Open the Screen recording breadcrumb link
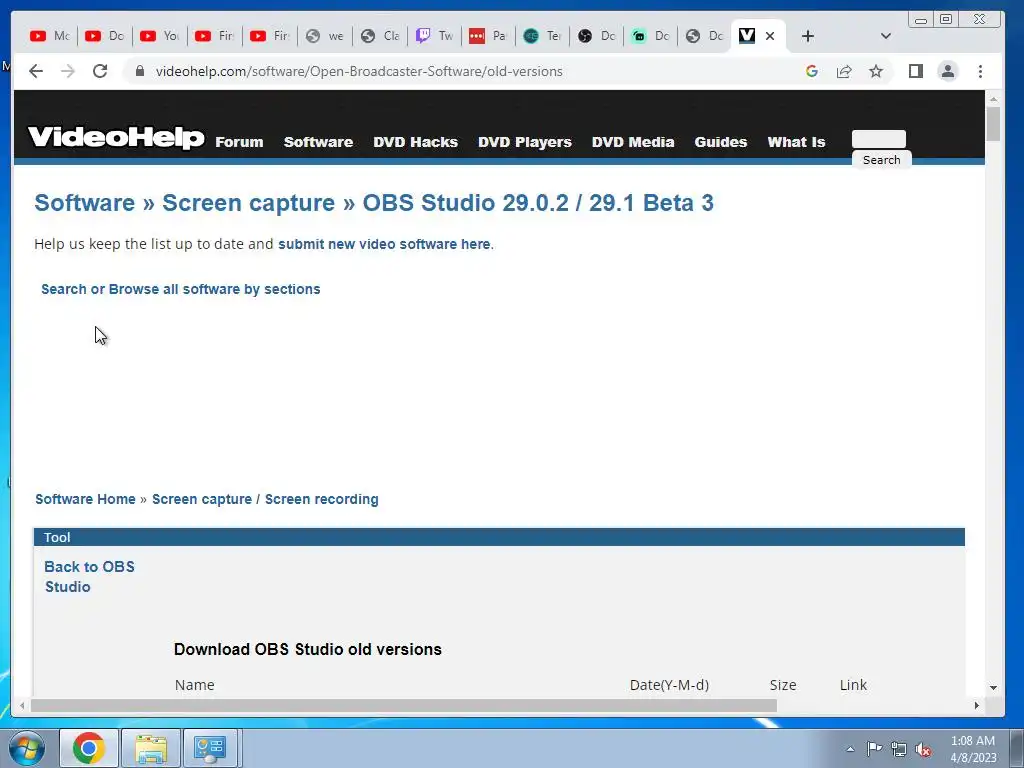Screen dimensions: 1024x768 321,499
